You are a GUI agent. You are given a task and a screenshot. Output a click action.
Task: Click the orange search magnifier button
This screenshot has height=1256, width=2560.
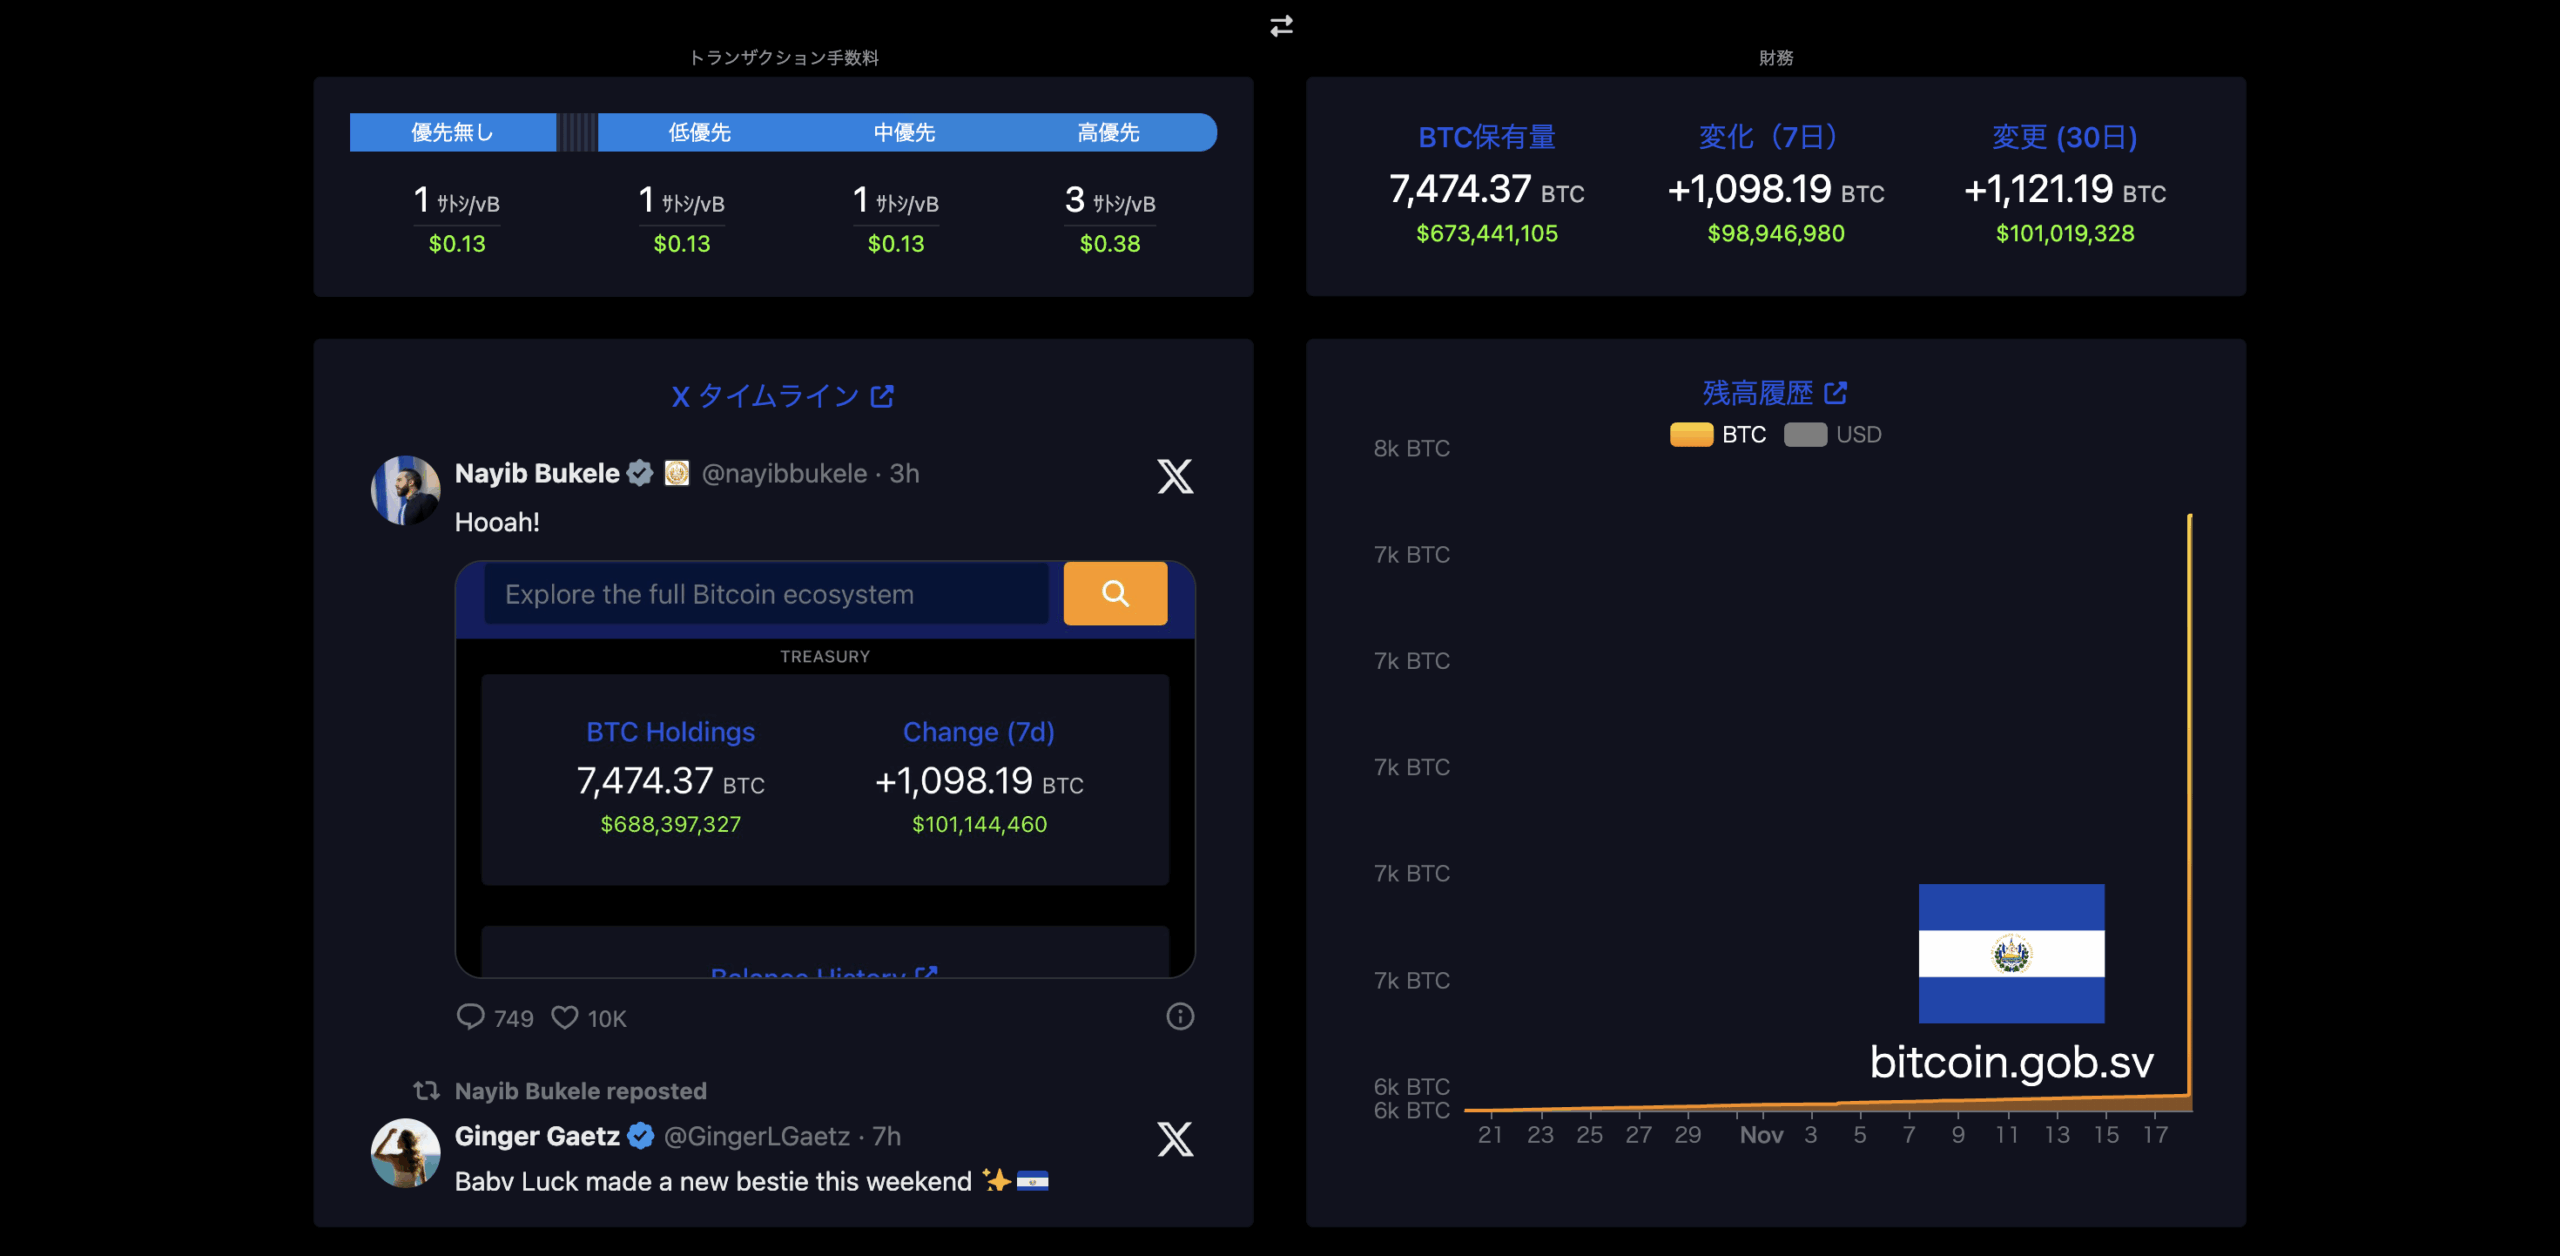(x=1115, y=594)
